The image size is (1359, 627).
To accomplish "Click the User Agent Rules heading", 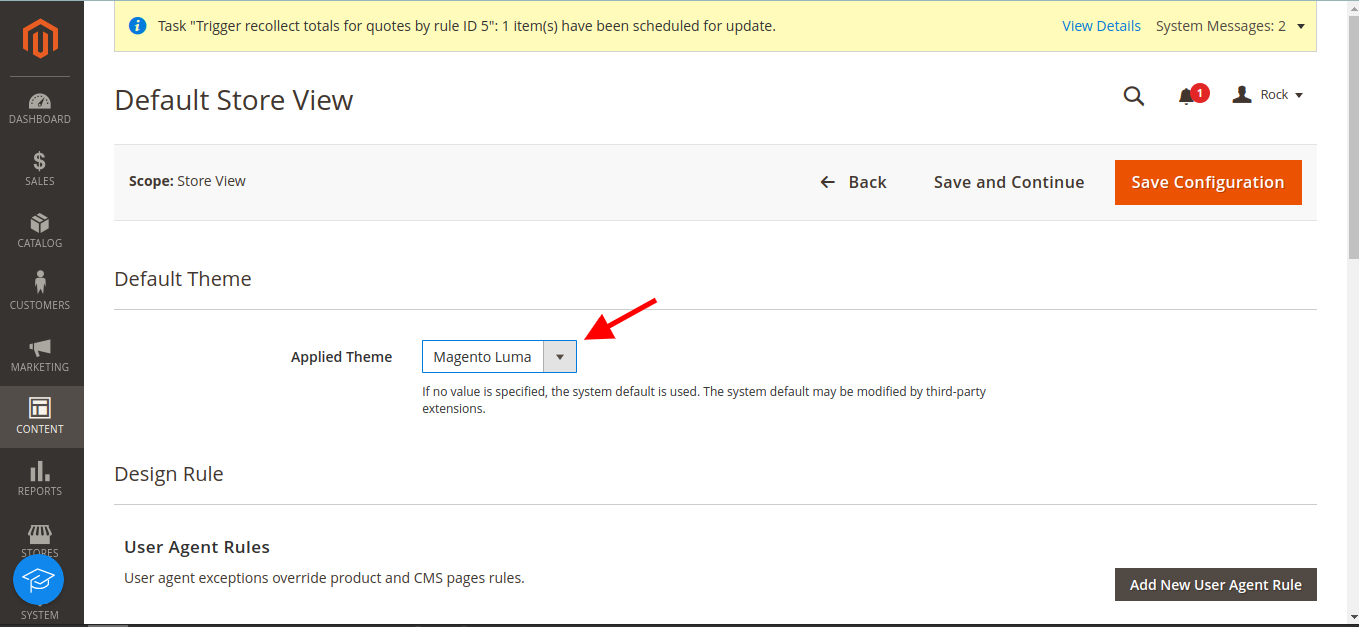I will [x=197, y=547].
